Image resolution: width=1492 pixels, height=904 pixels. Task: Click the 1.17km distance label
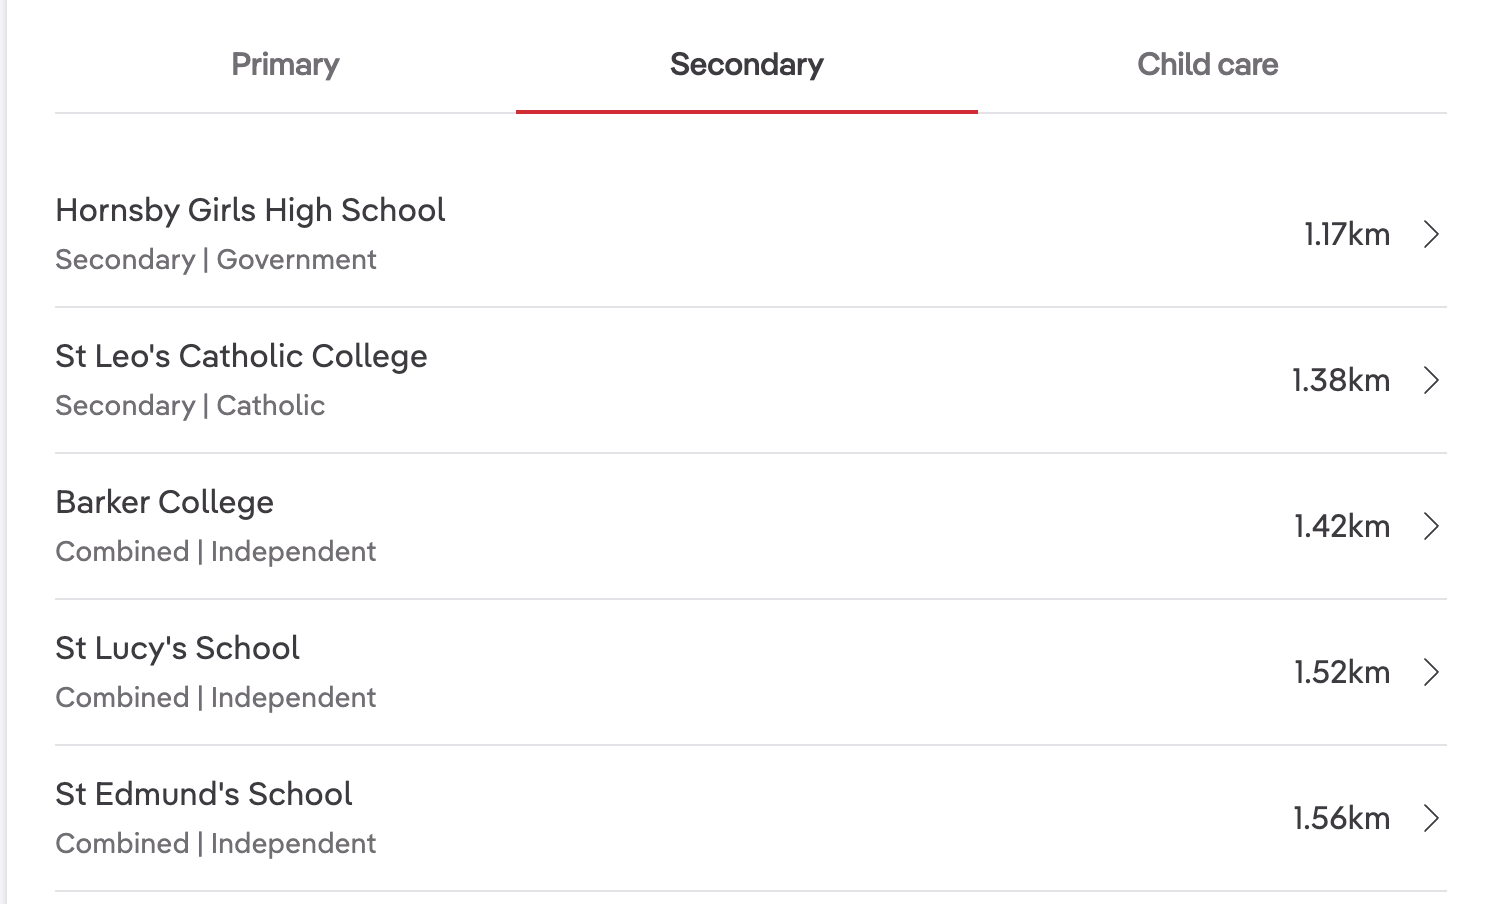click(x=1346, y=235)
